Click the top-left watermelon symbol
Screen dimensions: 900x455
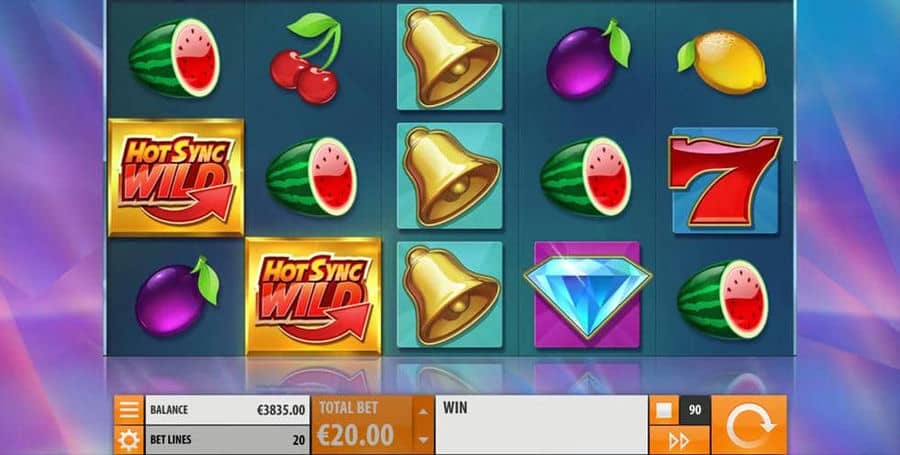point(174,57)
